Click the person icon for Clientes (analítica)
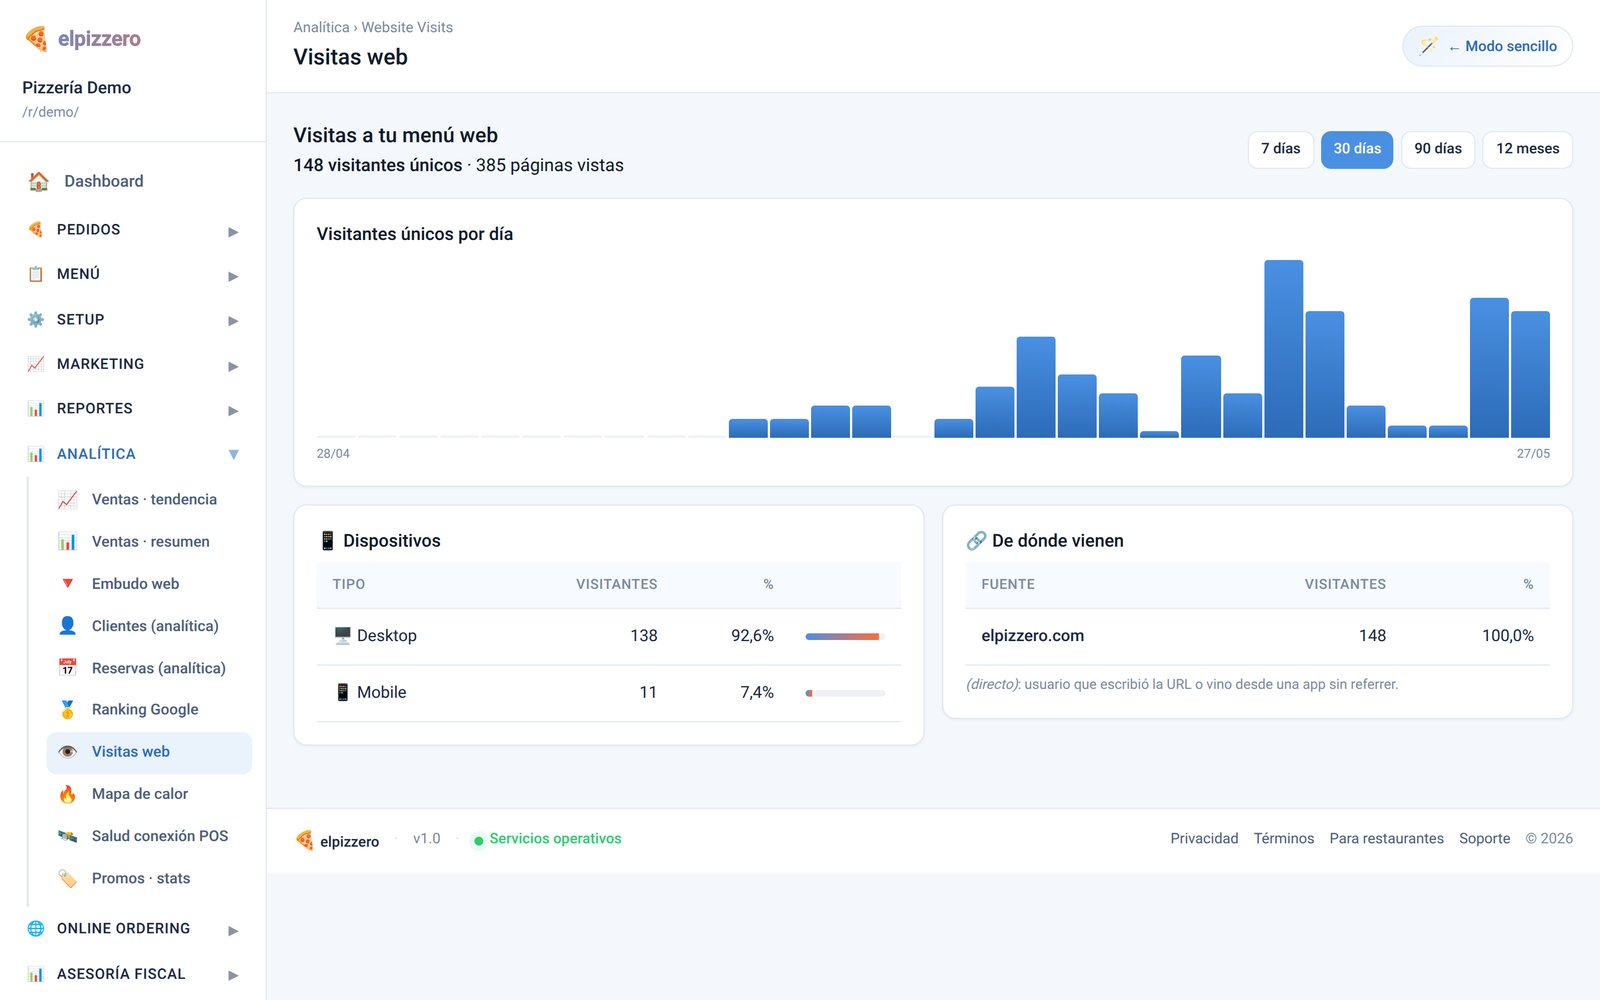This screenshot has width=1600, height=1000. (x=67, y=625)
